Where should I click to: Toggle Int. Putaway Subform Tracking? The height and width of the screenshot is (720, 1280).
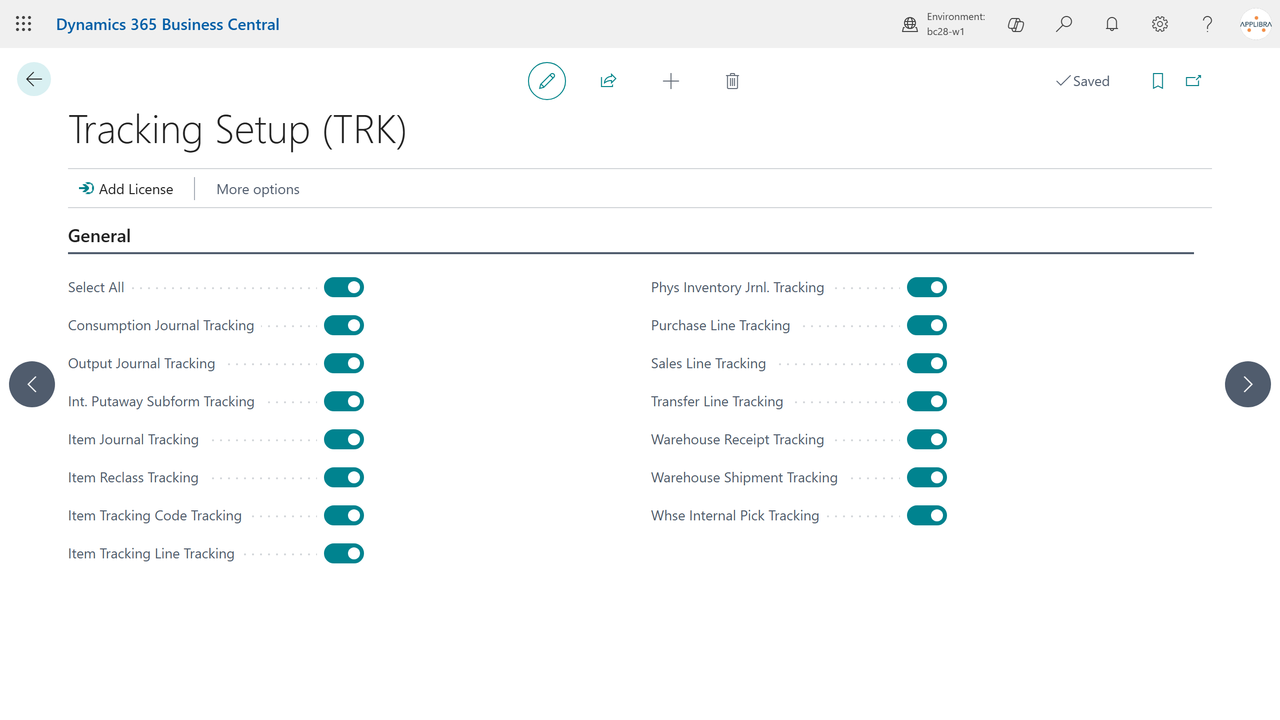pyautogui.click(x=344, y=402)
